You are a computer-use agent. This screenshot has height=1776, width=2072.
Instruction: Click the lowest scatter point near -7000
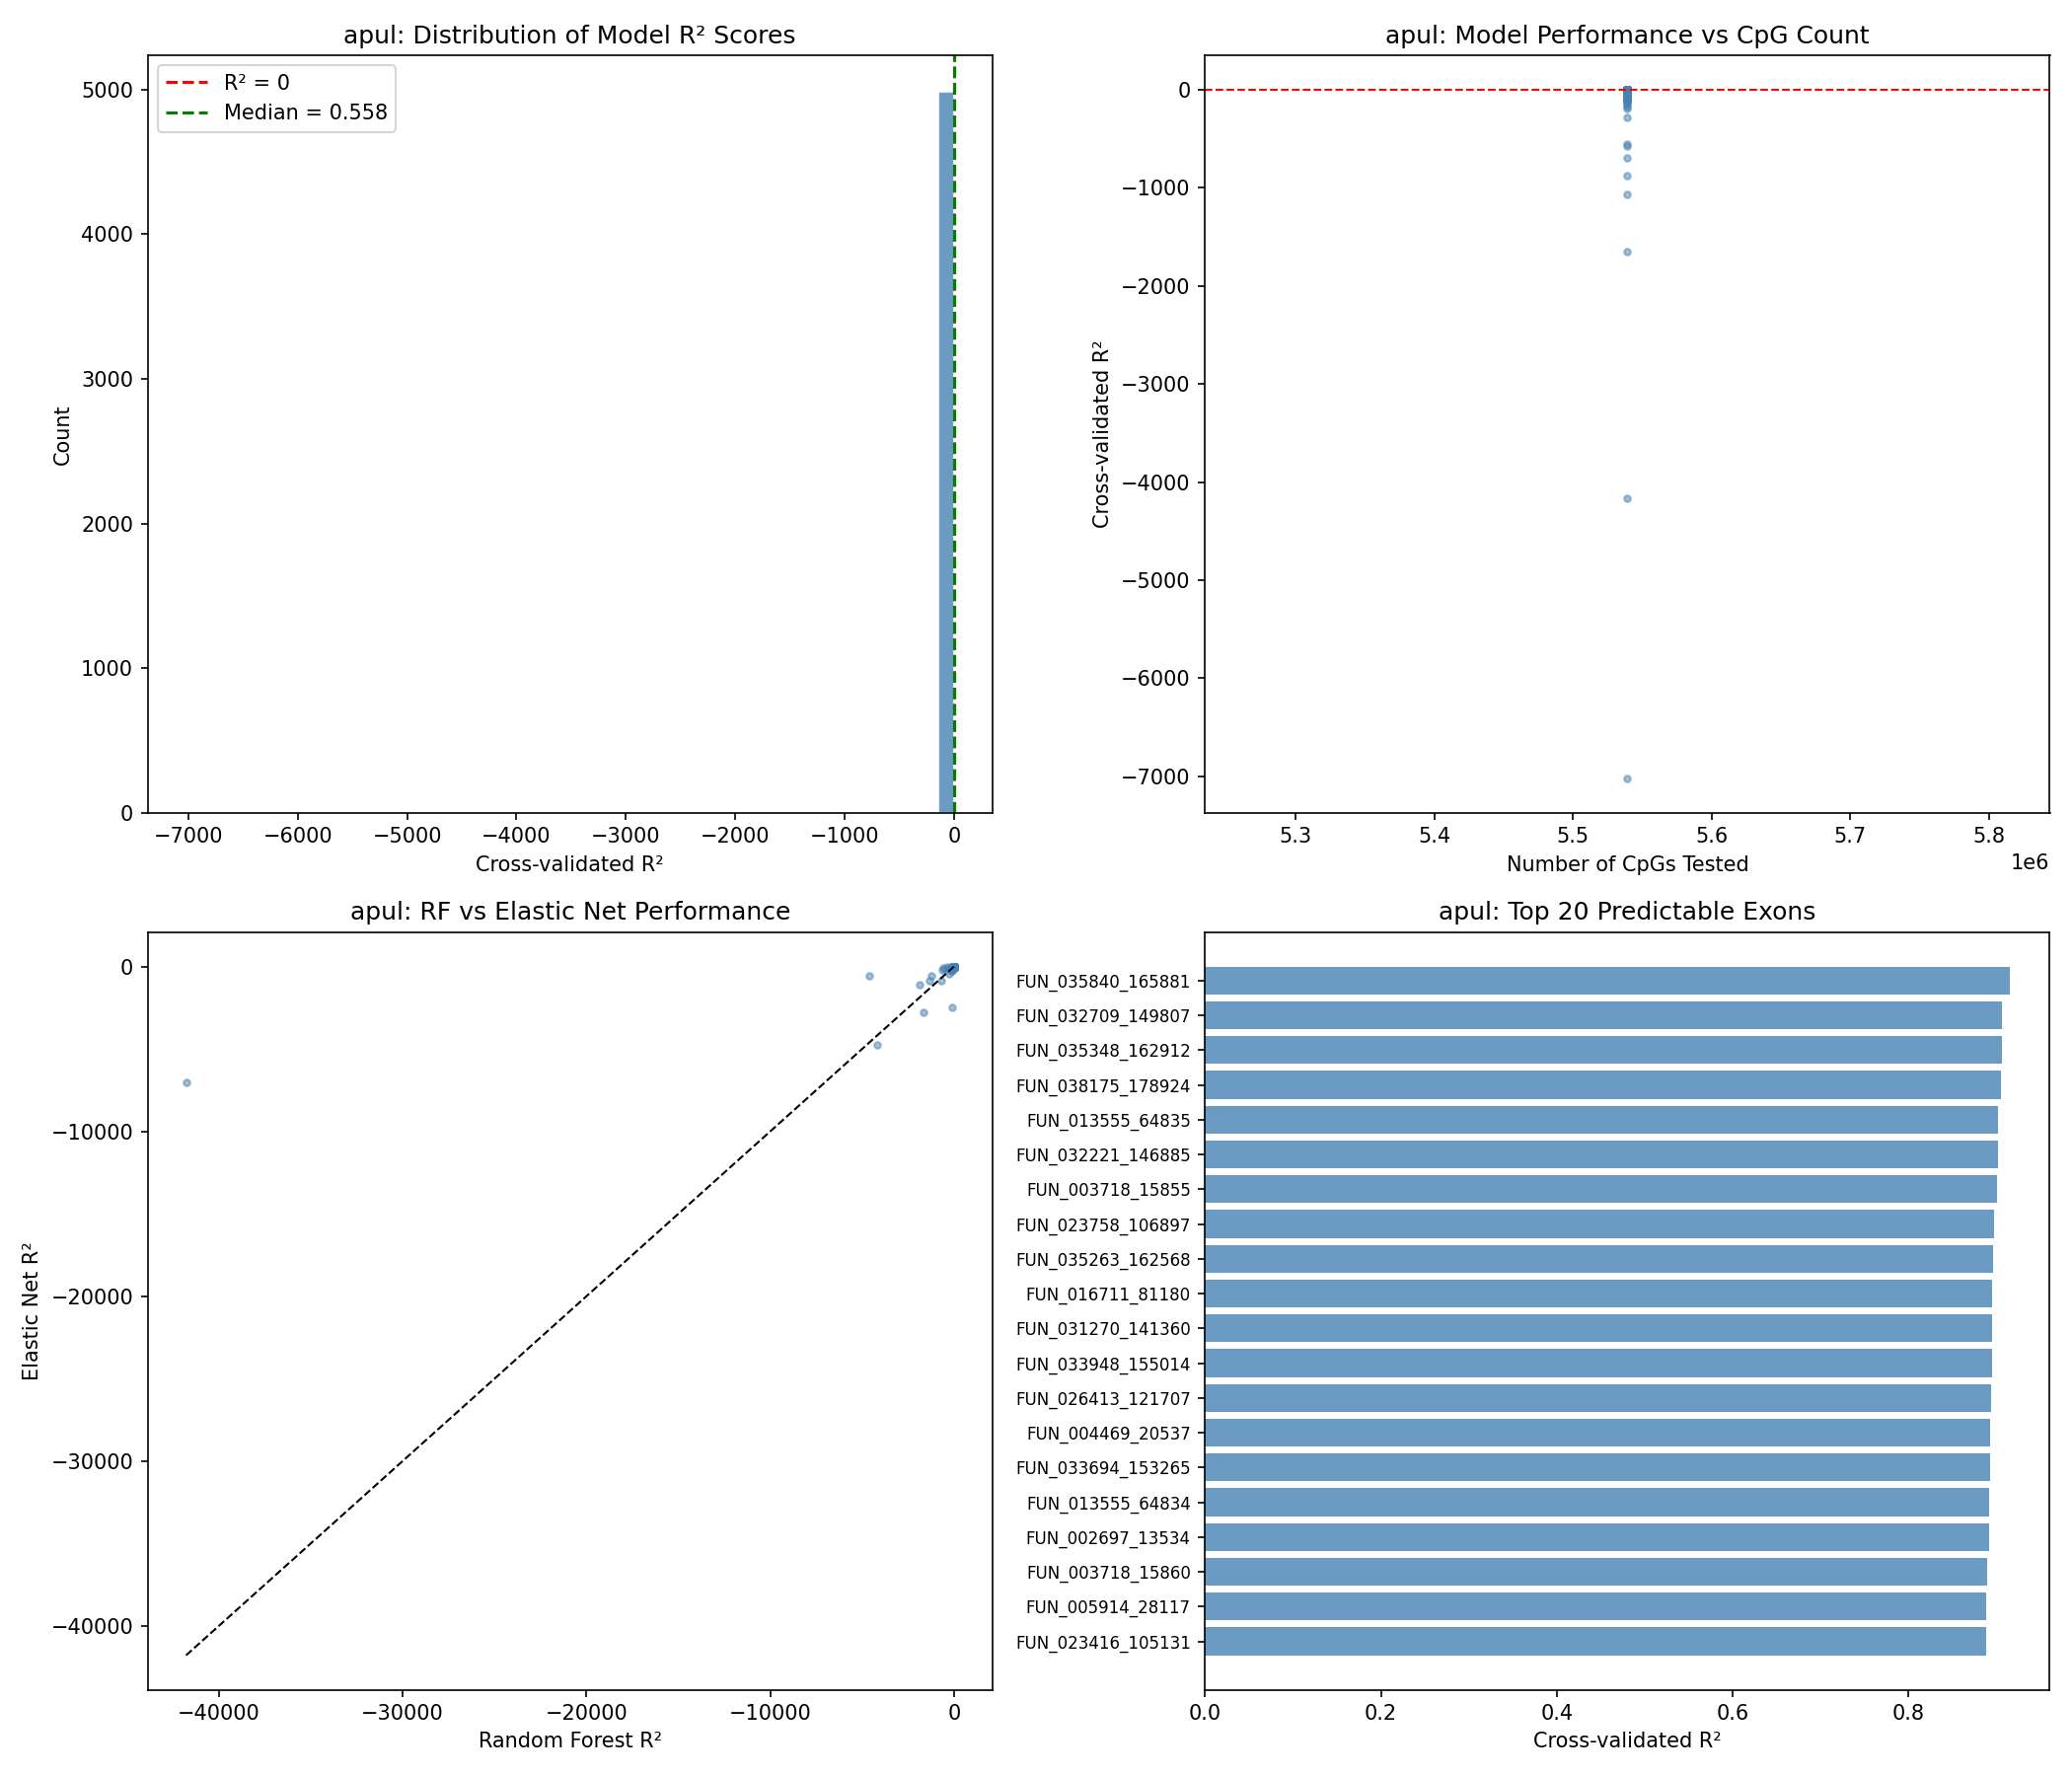1627,779
